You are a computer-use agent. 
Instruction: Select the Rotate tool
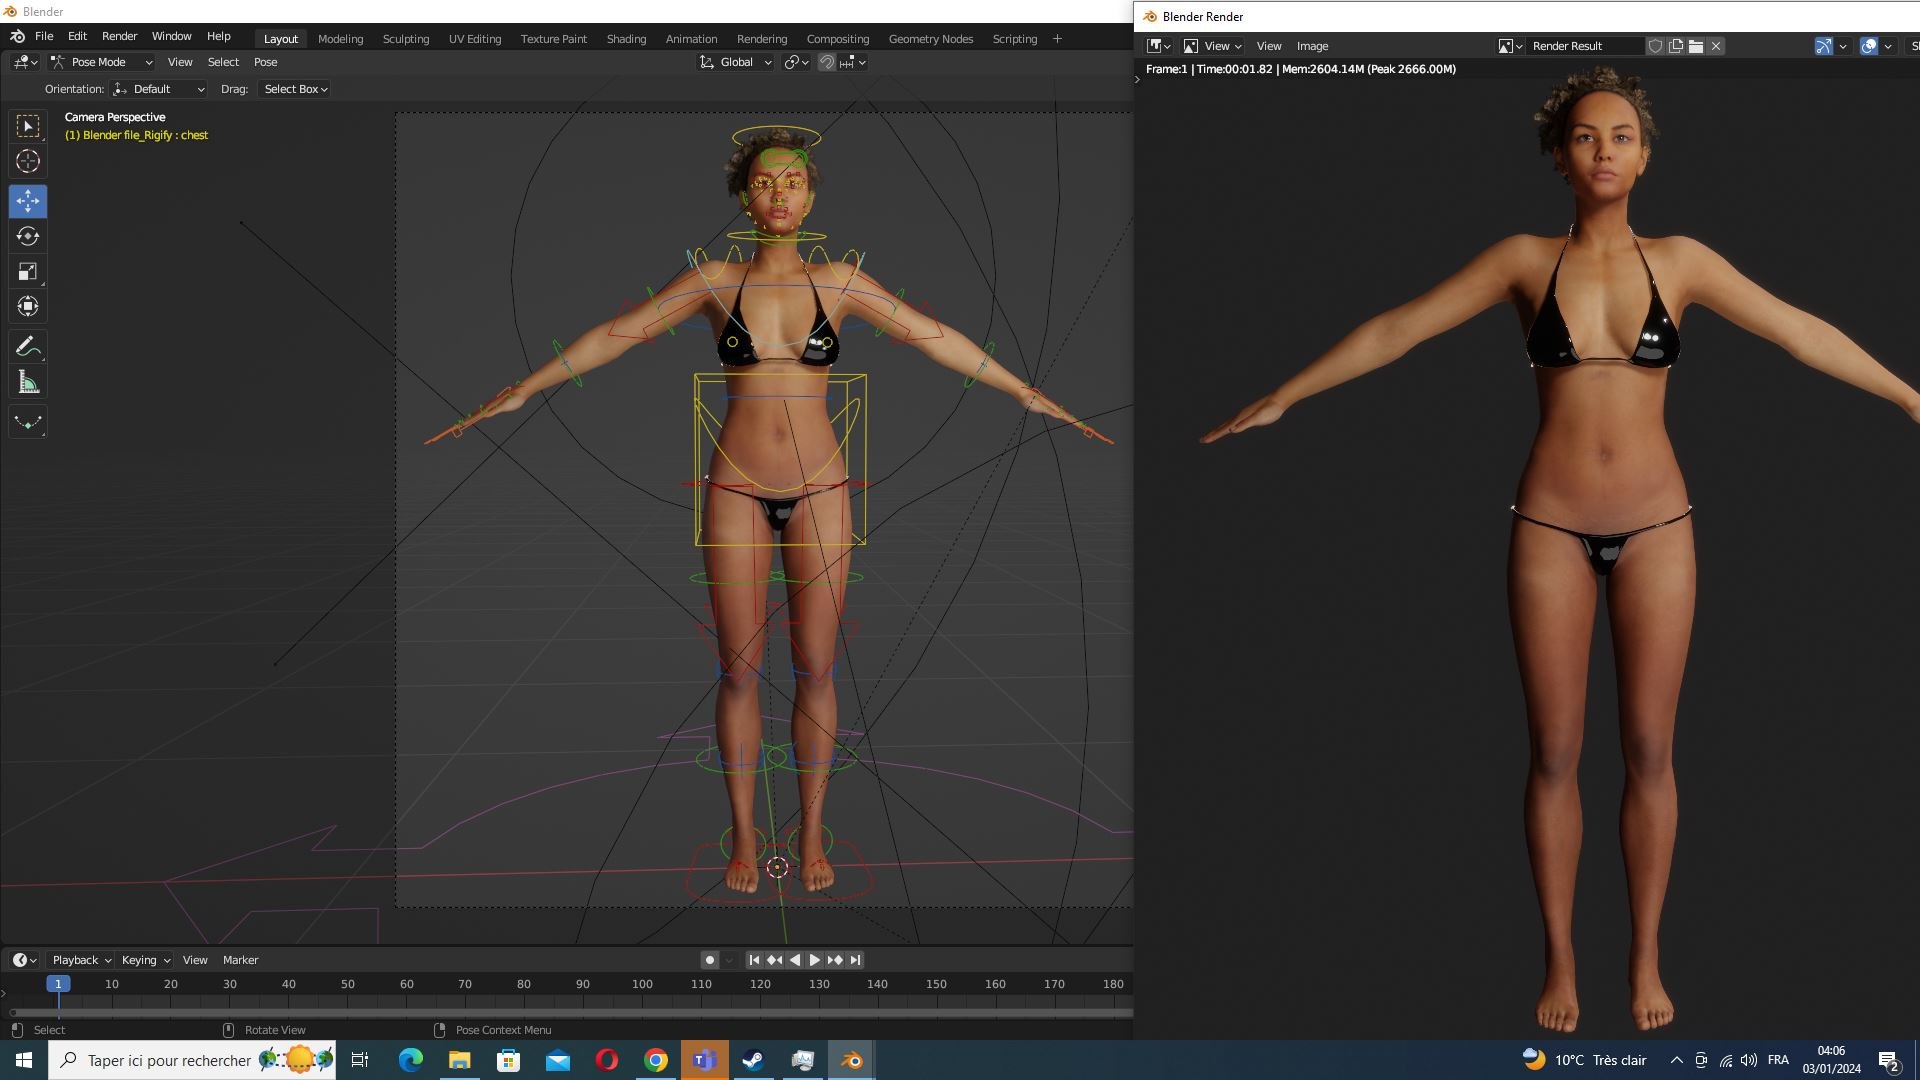[x=28, y=236]
